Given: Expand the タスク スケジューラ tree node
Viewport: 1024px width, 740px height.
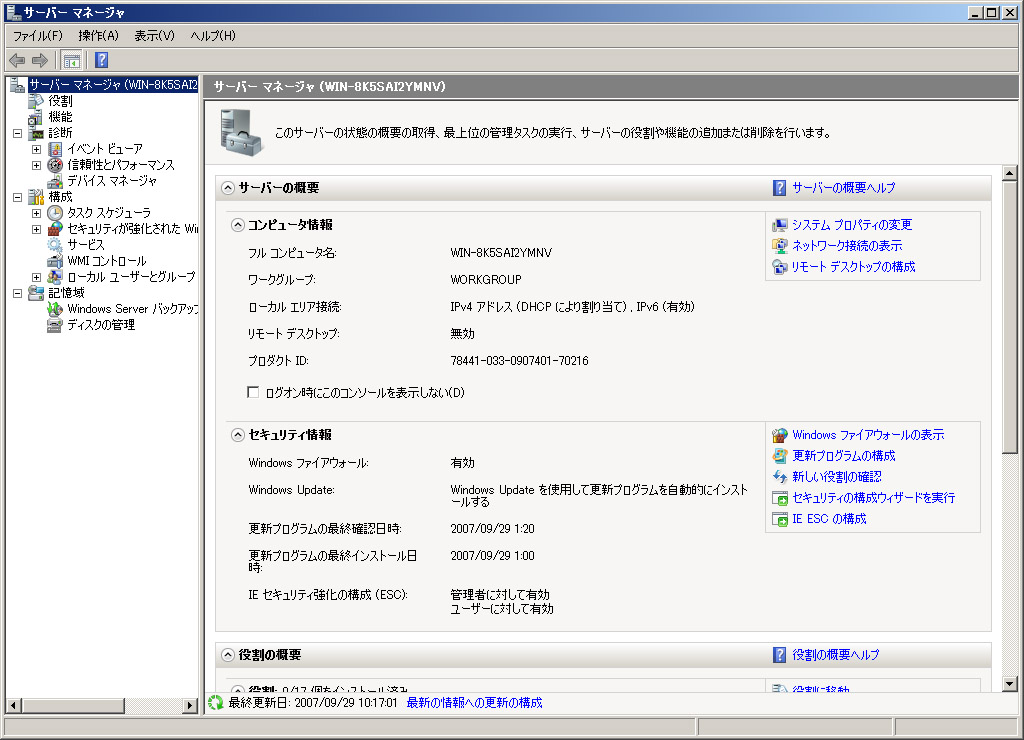Looking at the screenshot, I should click(37, 213).
